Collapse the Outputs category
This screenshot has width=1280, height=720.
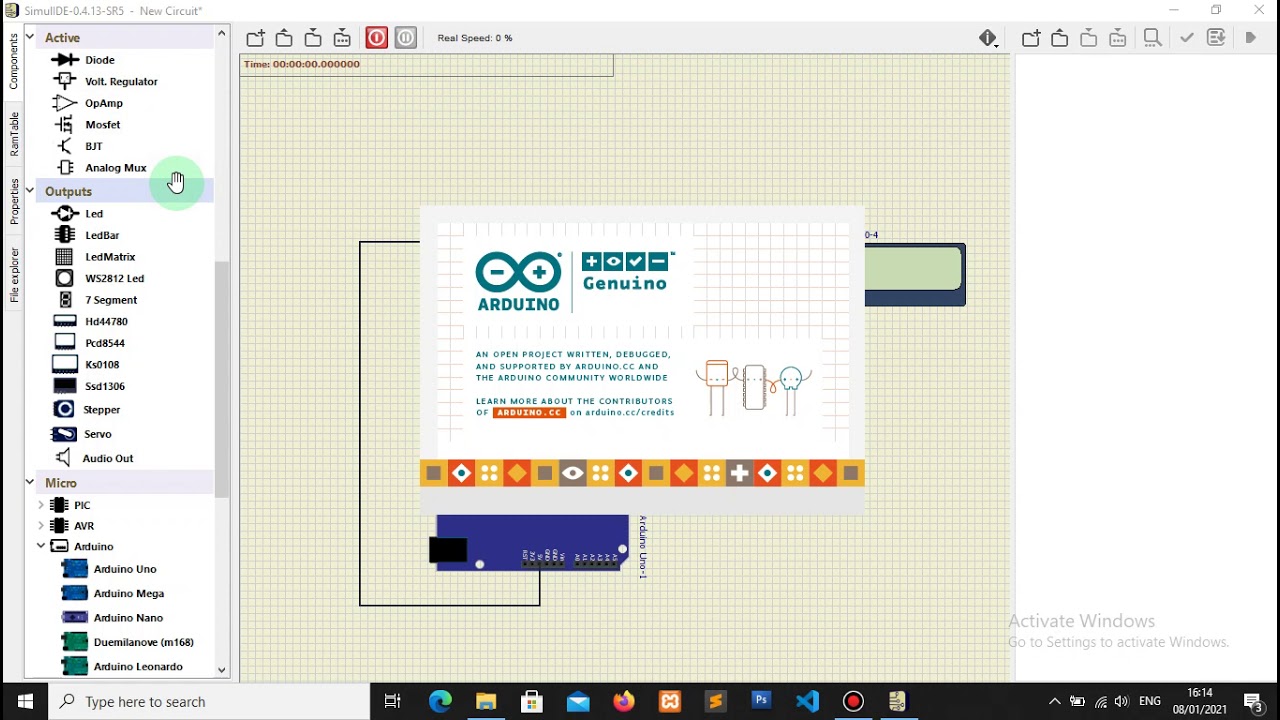point(30,190)
